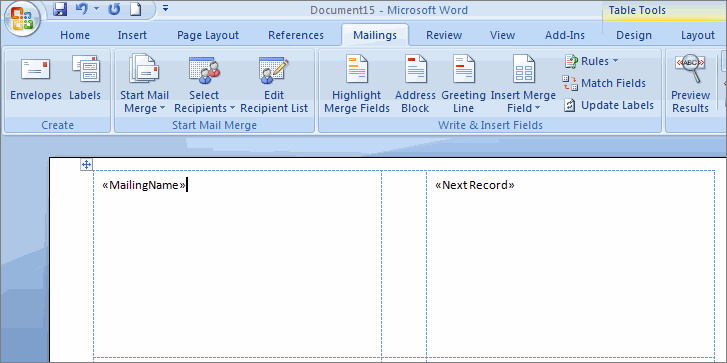The image size is (727, 363).
Task: Toggle Preview Results
Action: click(x=690, y=83)
